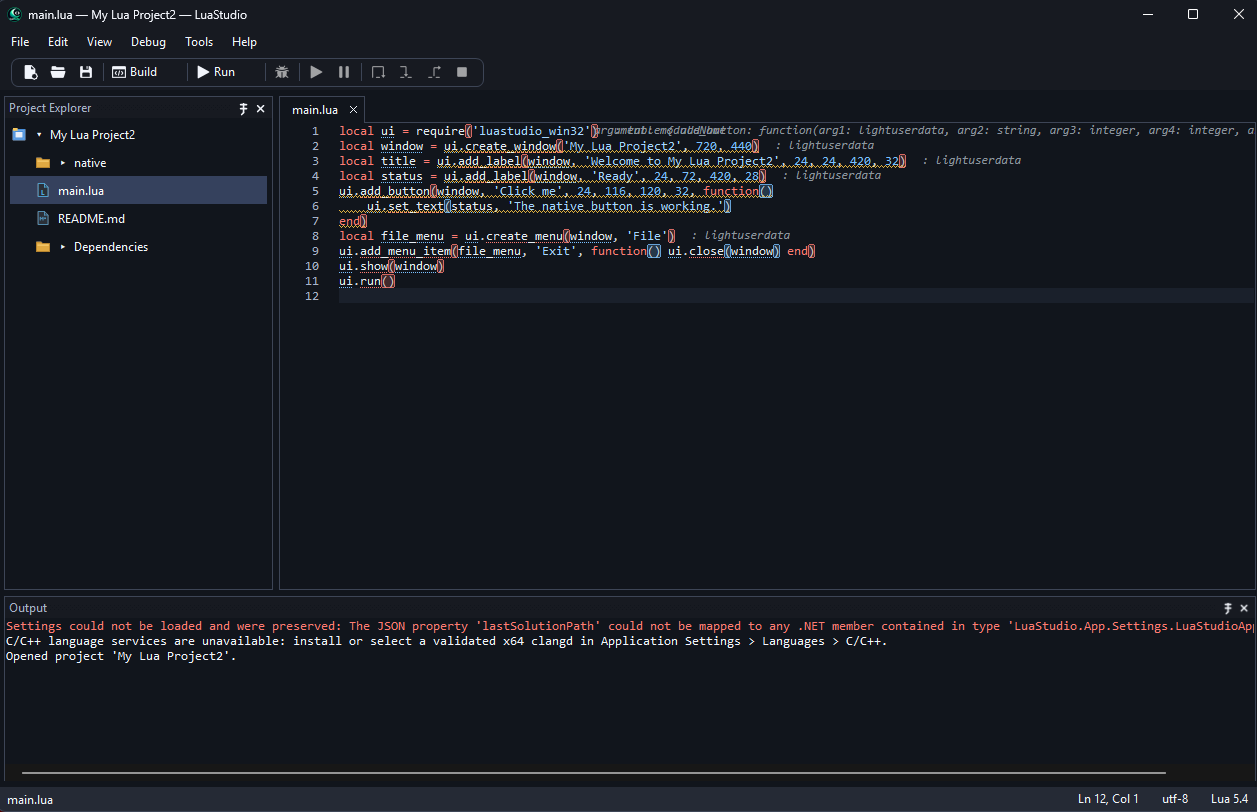Click the My Lua Project2 project icon
The height and width of the screenshot is (812, 1257).
pos(19,135)
